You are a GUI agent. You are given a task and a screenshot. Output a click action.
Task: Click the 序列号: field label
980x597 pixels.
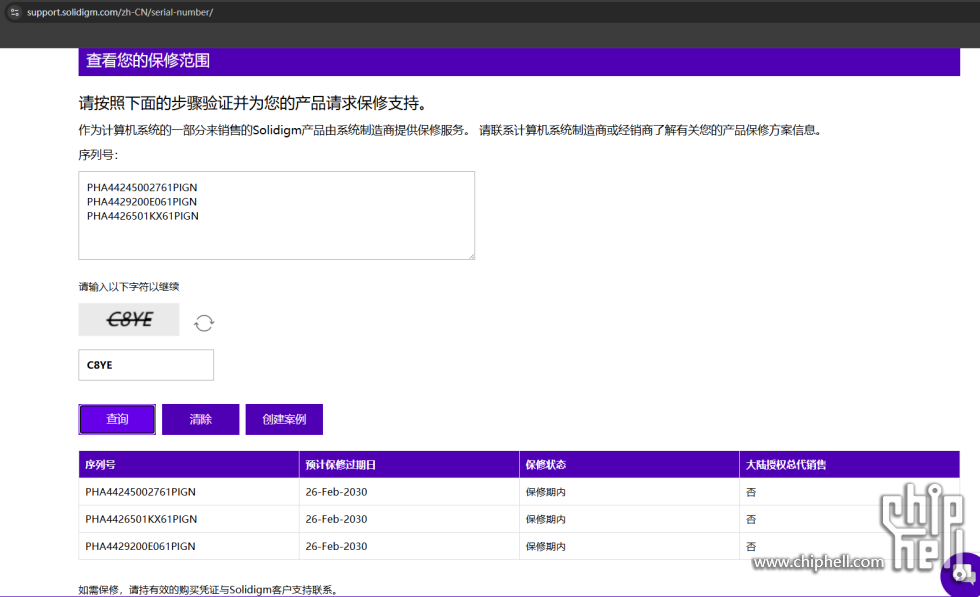[98, 154]
